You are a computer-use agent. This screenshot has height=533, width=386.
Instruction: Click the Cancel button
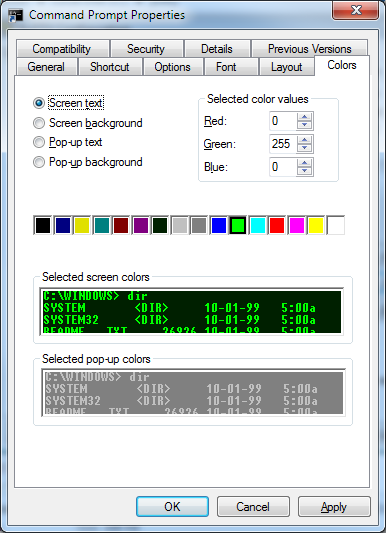tap(253, 507)
